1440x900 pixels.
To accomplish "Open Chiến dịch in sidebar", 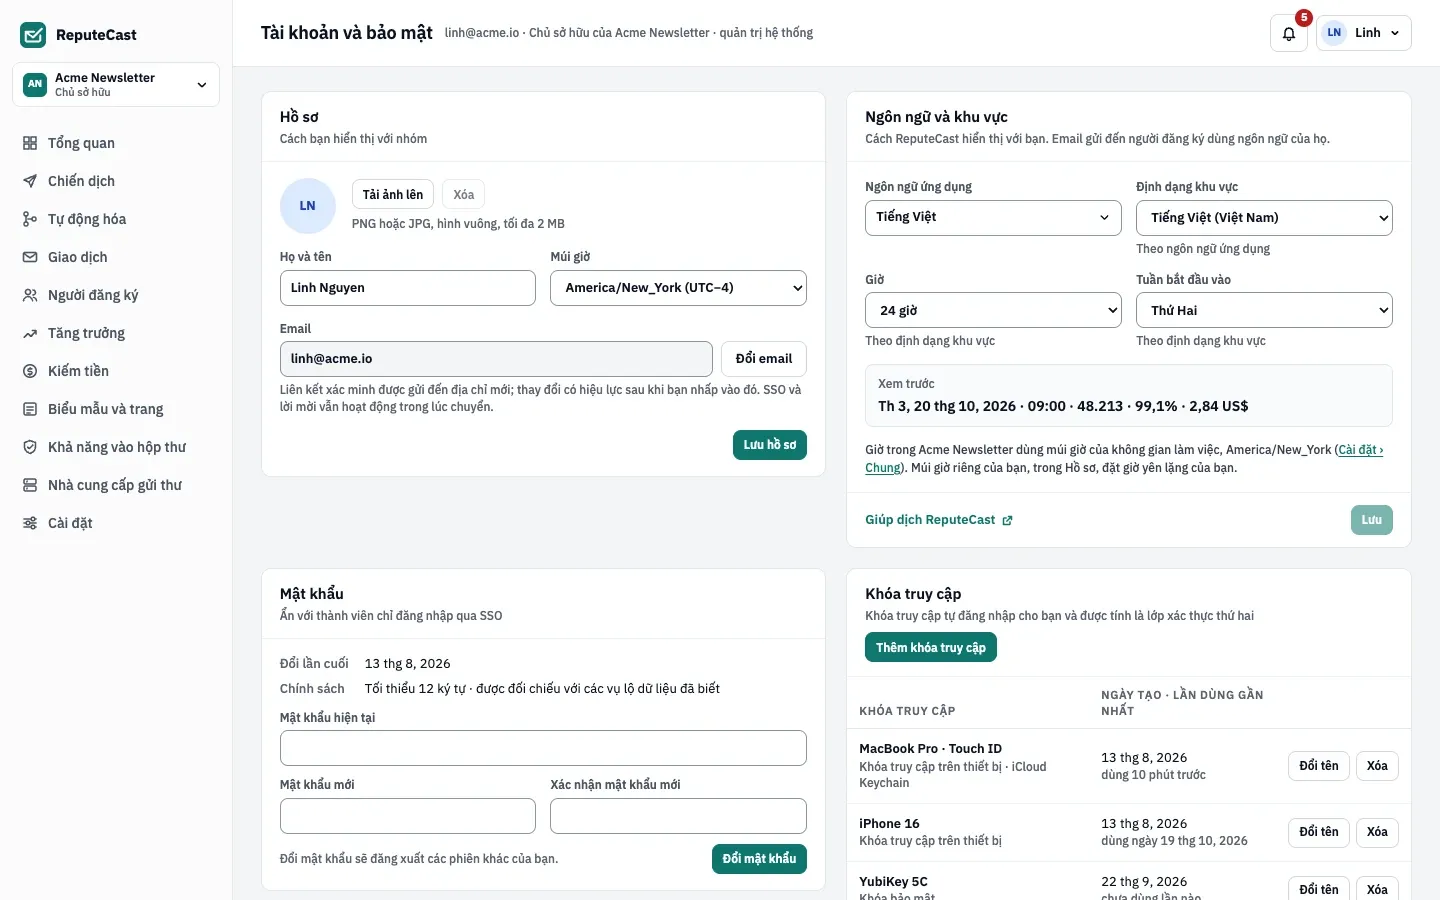I will [116, 181].
